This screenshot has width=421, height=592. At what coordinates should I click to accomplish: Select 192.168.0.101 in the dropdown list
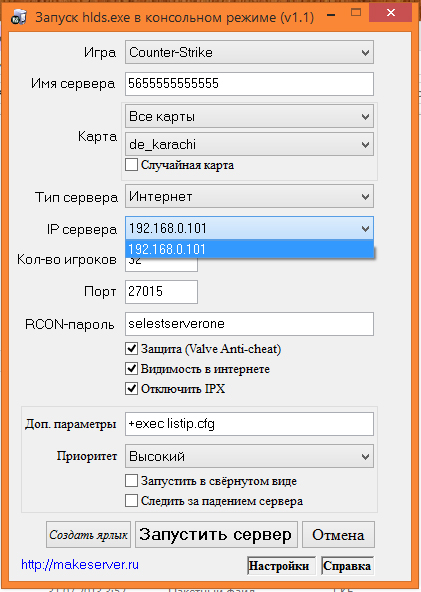point(249,249)
